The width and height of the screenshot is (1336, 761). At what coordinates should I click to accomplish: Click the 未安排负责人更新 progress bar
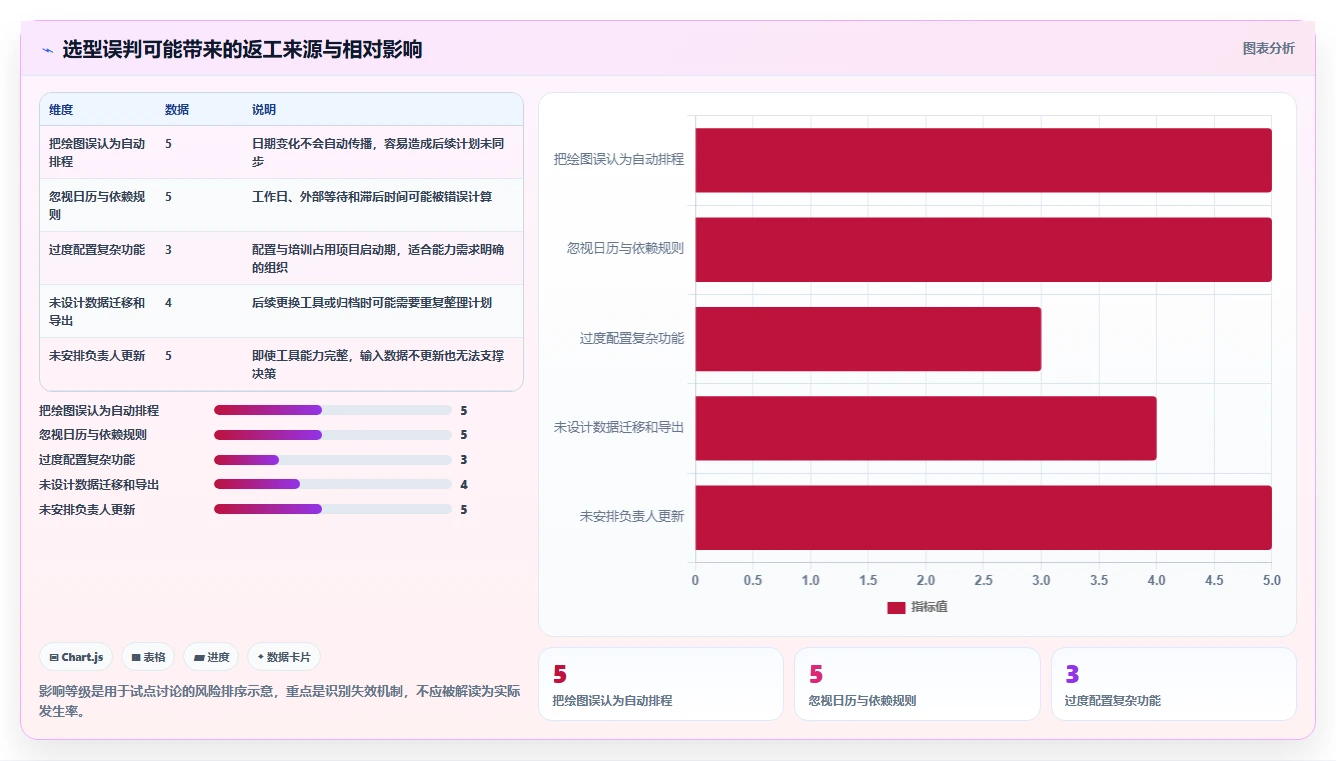click(x=333, y=509)
